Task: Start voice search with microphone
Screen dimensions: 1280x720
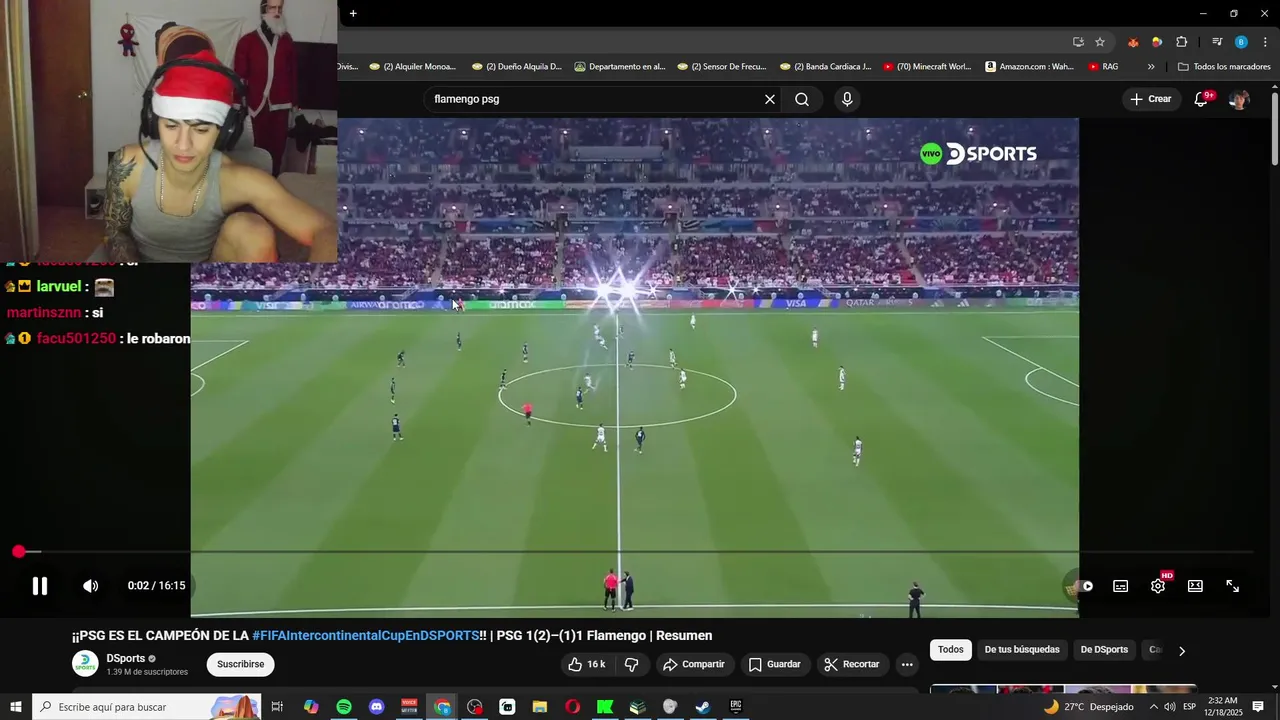Action: pos(847,99)
